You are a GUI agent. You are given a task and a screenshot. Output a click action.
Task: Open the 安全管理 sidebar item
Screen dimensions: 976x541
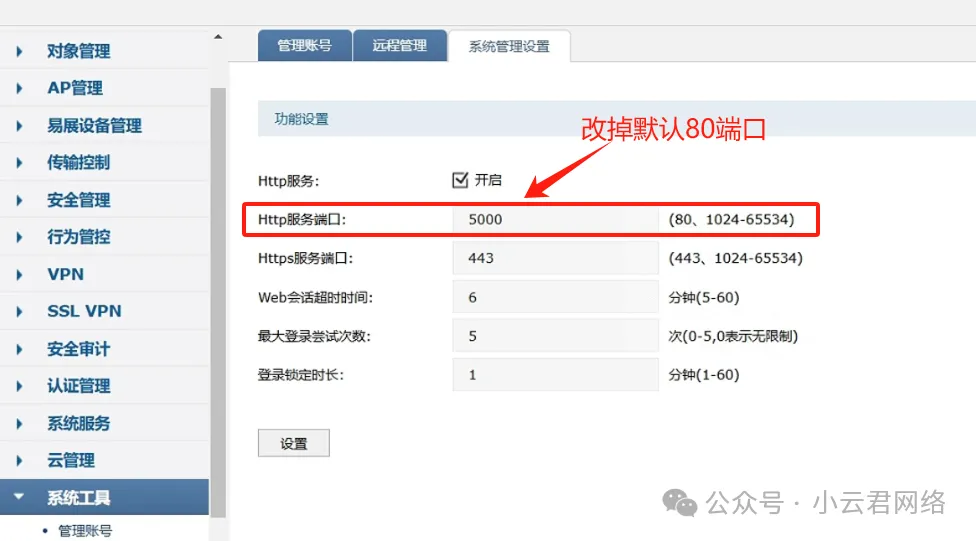[x=78, y=200]
